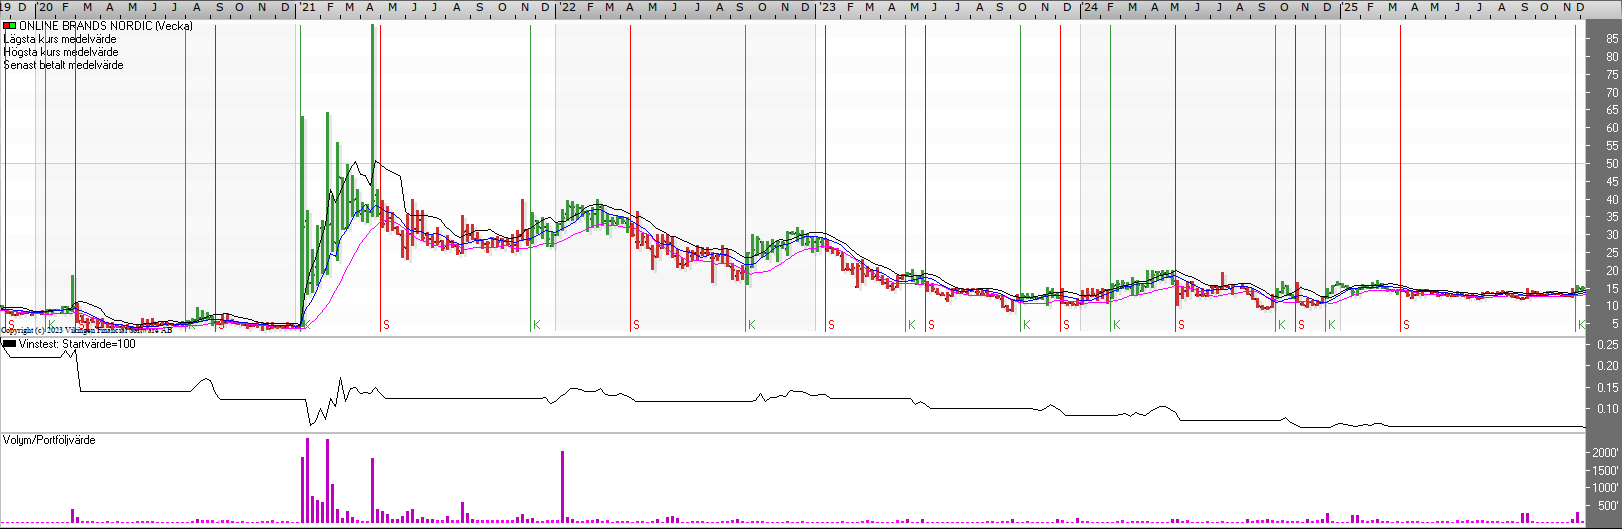The image size is (1622, 529).
Task: Select the '22 year marker on timeline
Action: click(x=566, y=7)
